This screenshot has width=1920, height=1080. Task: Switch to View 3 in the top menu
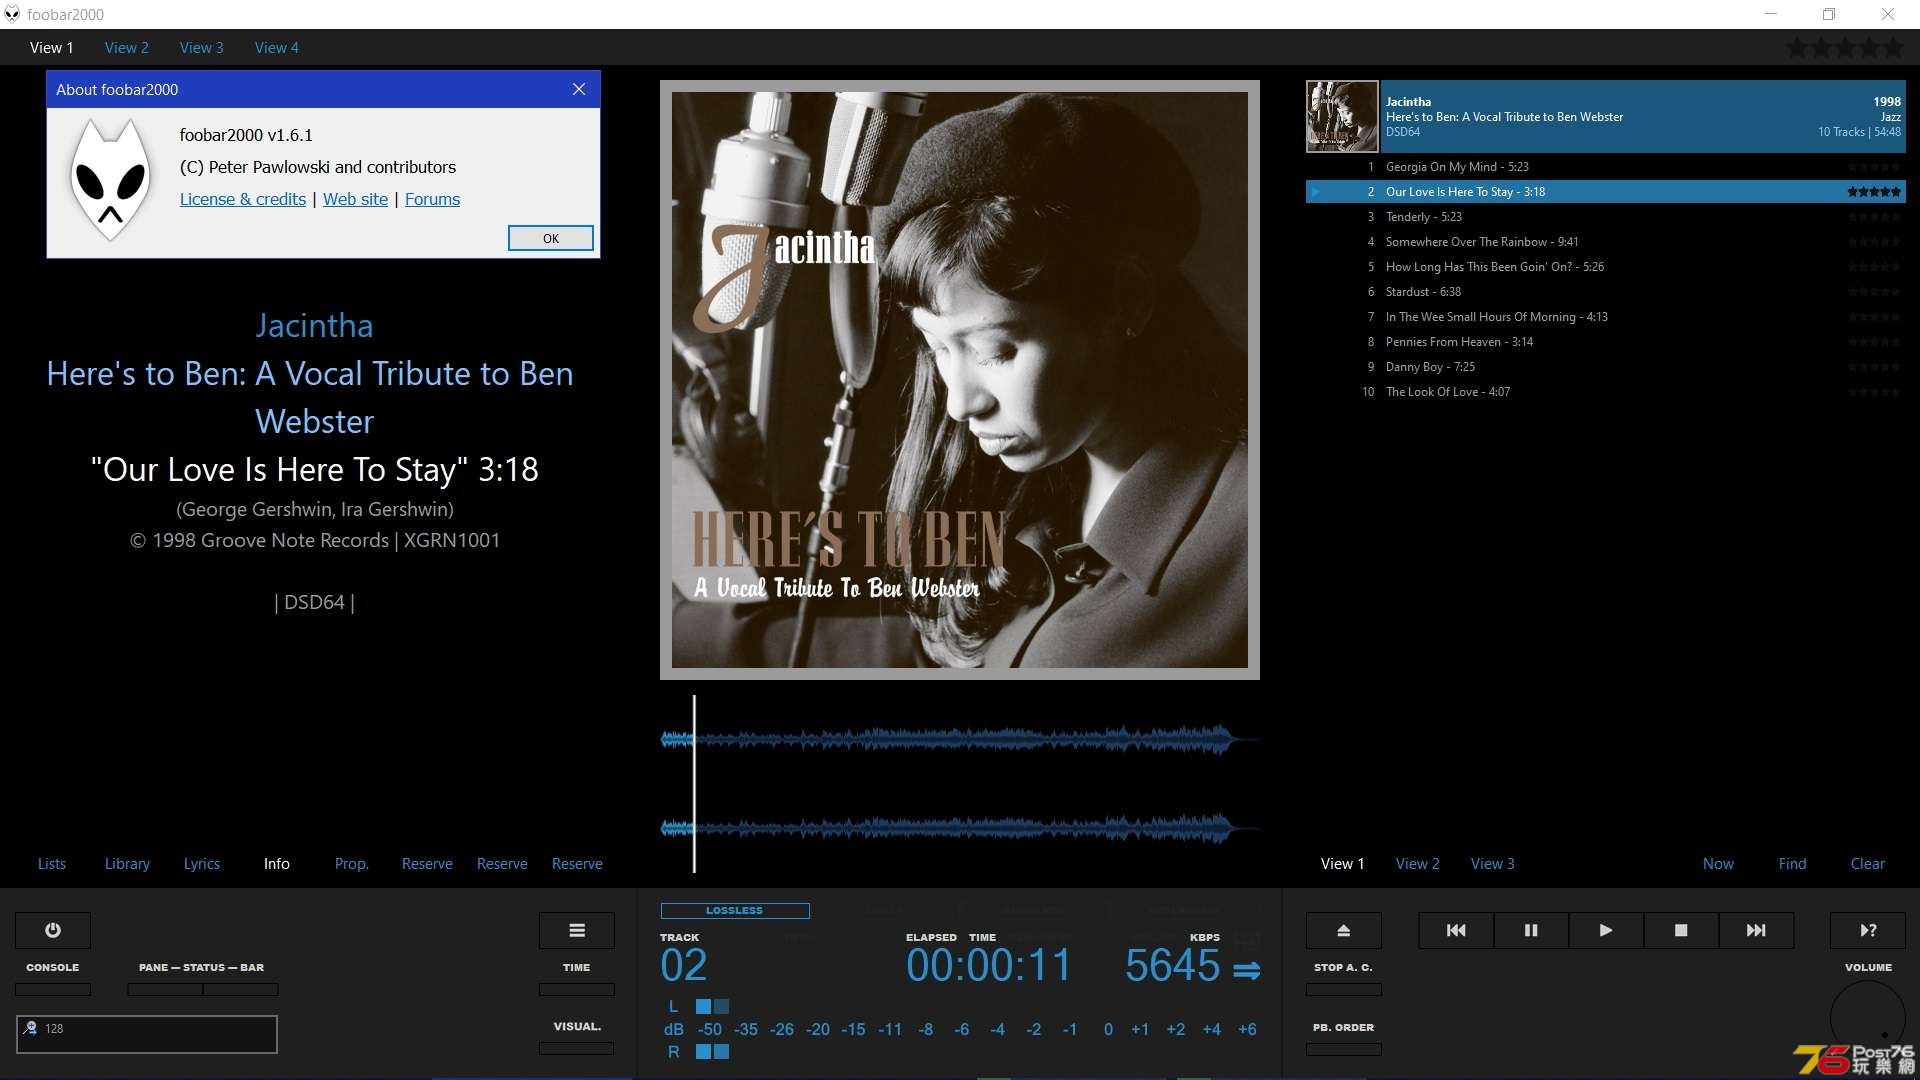click(202, 47)
